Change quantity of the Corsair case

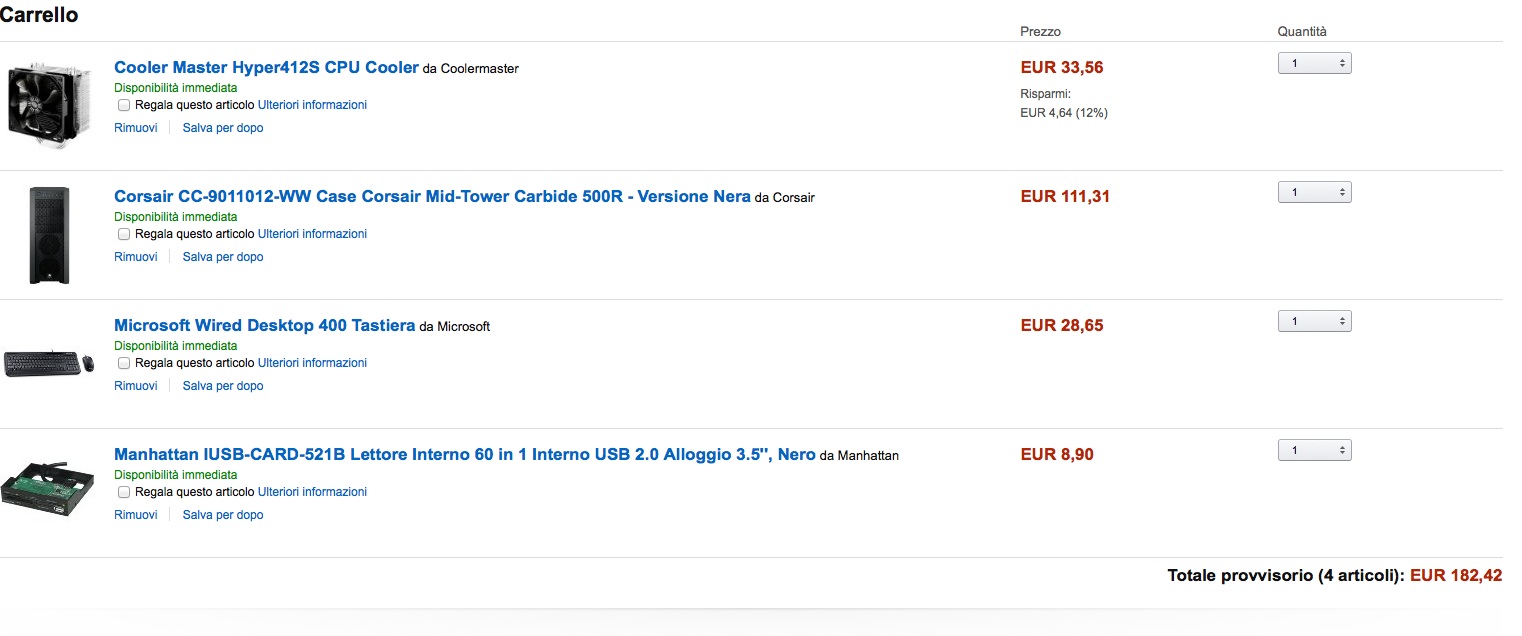click(1314, 192)
